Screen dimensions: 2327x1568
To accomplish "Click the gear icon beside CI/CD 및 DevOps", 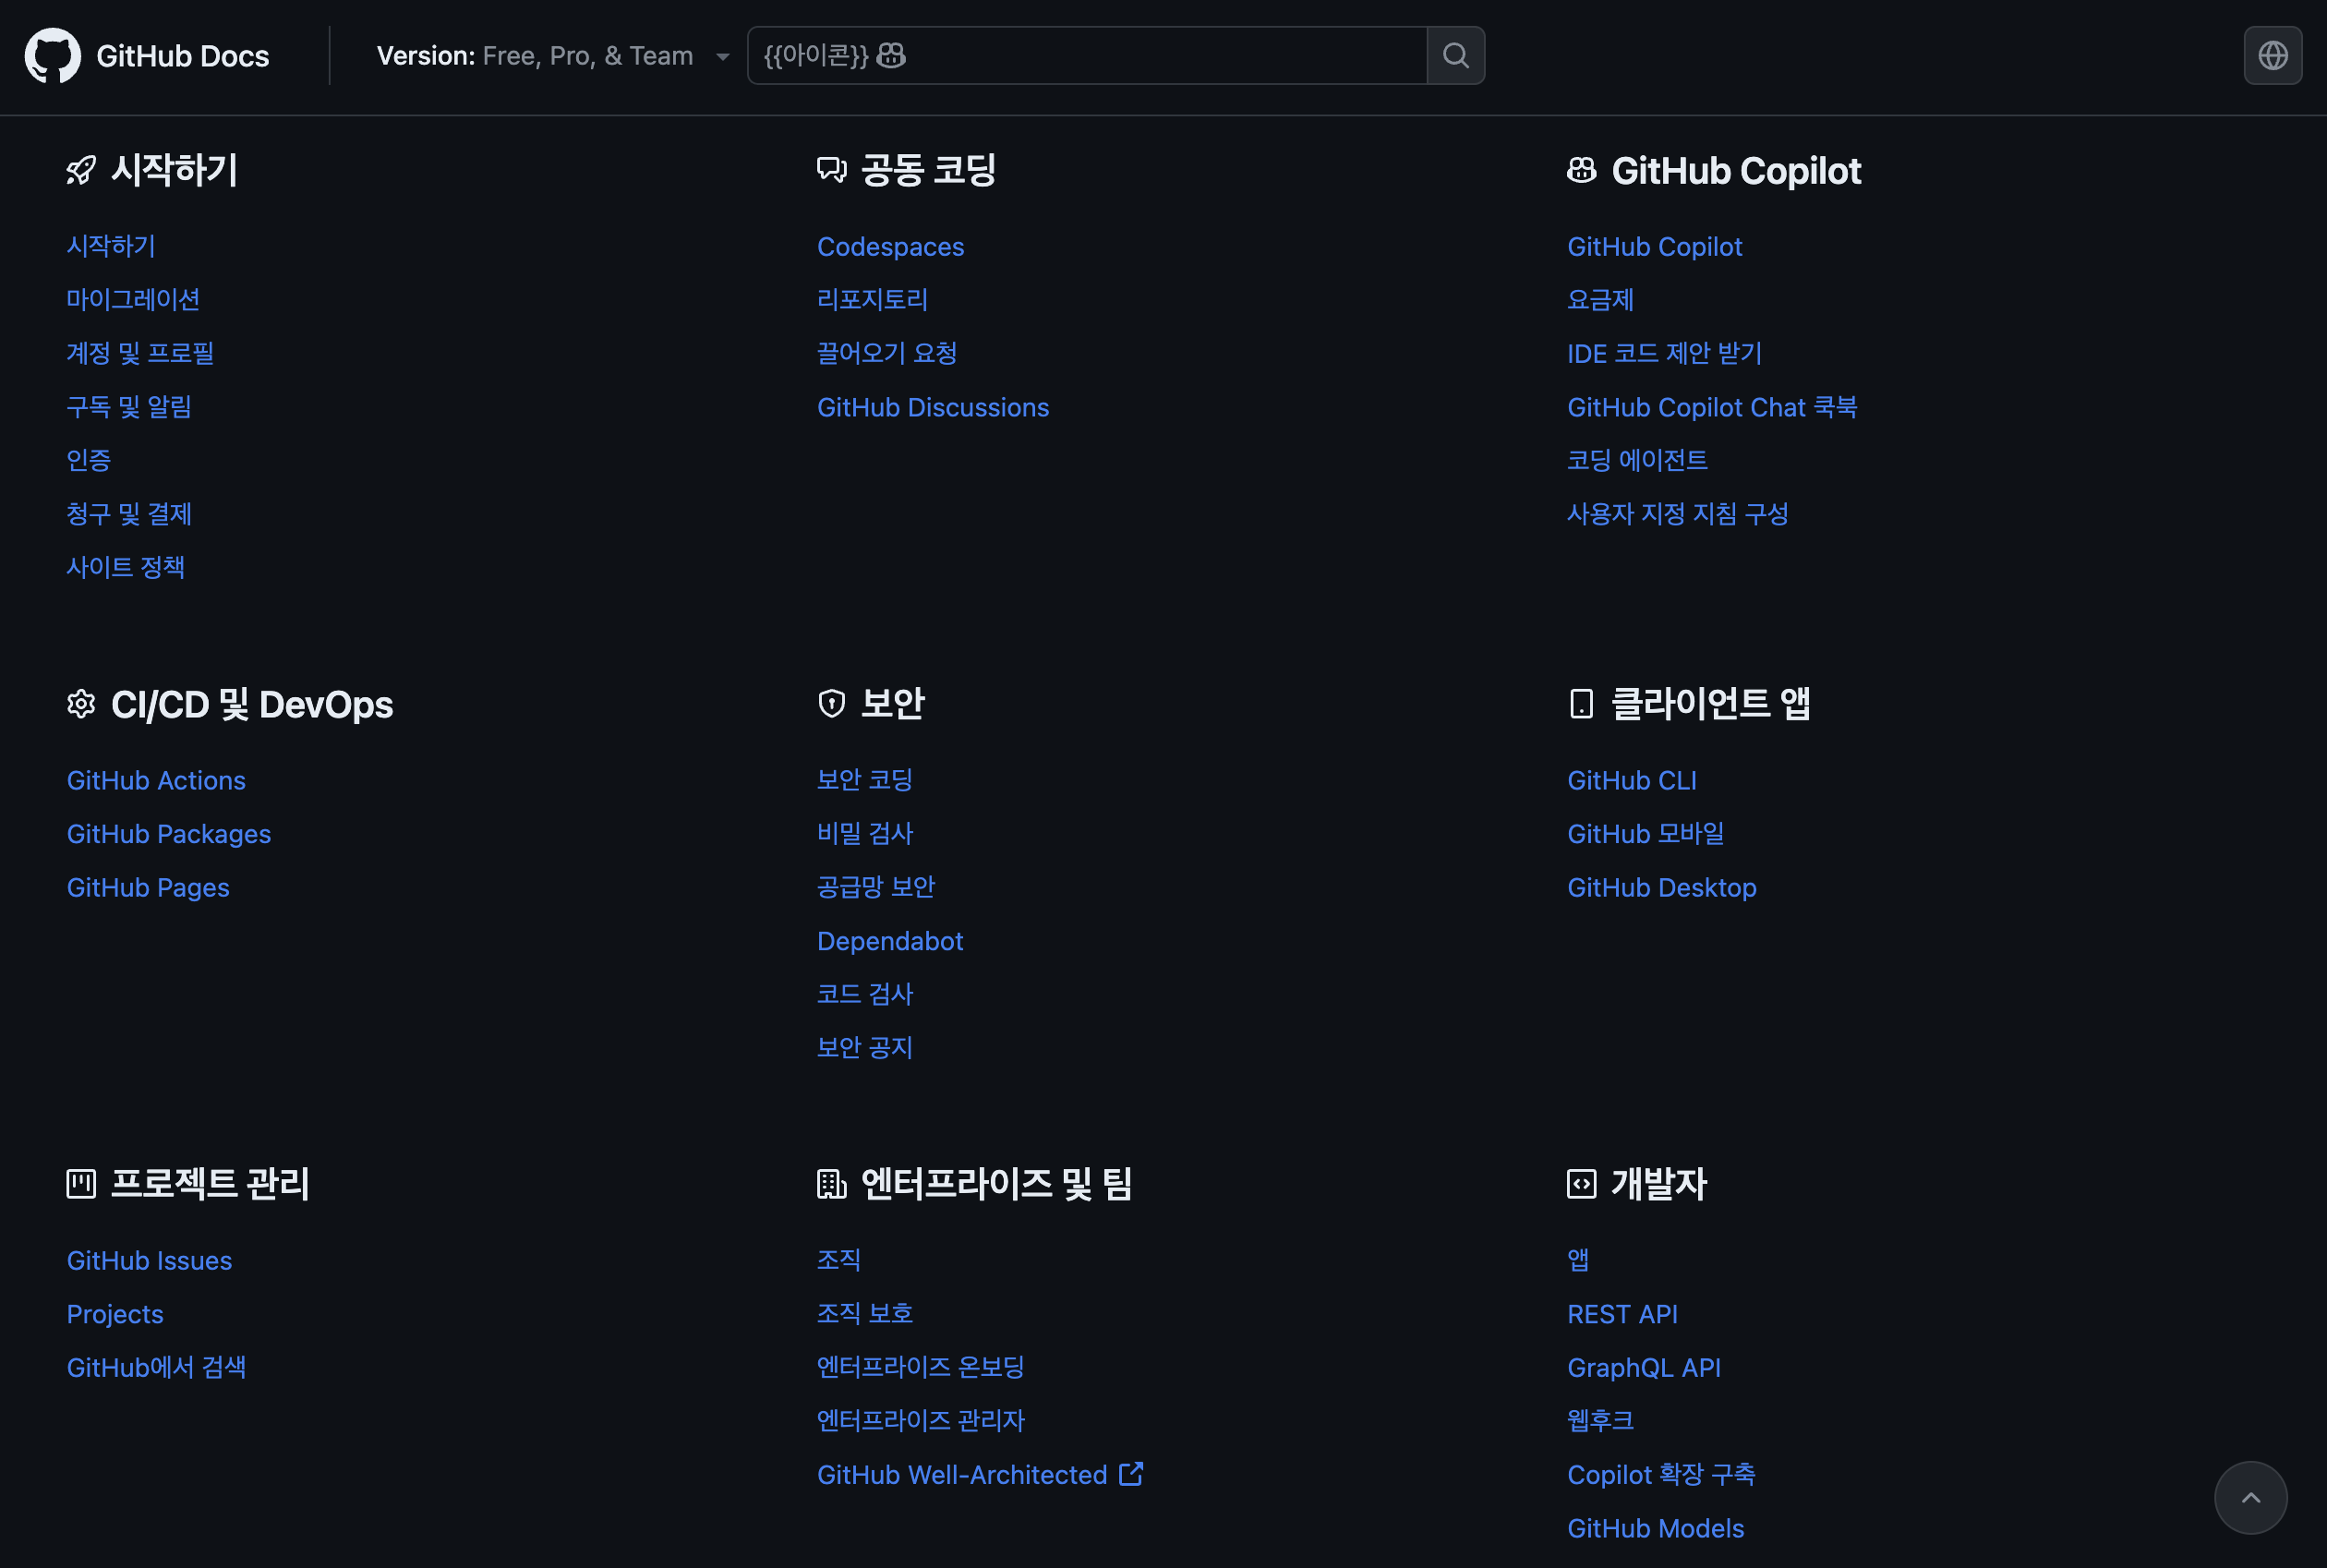I will 81,704.
